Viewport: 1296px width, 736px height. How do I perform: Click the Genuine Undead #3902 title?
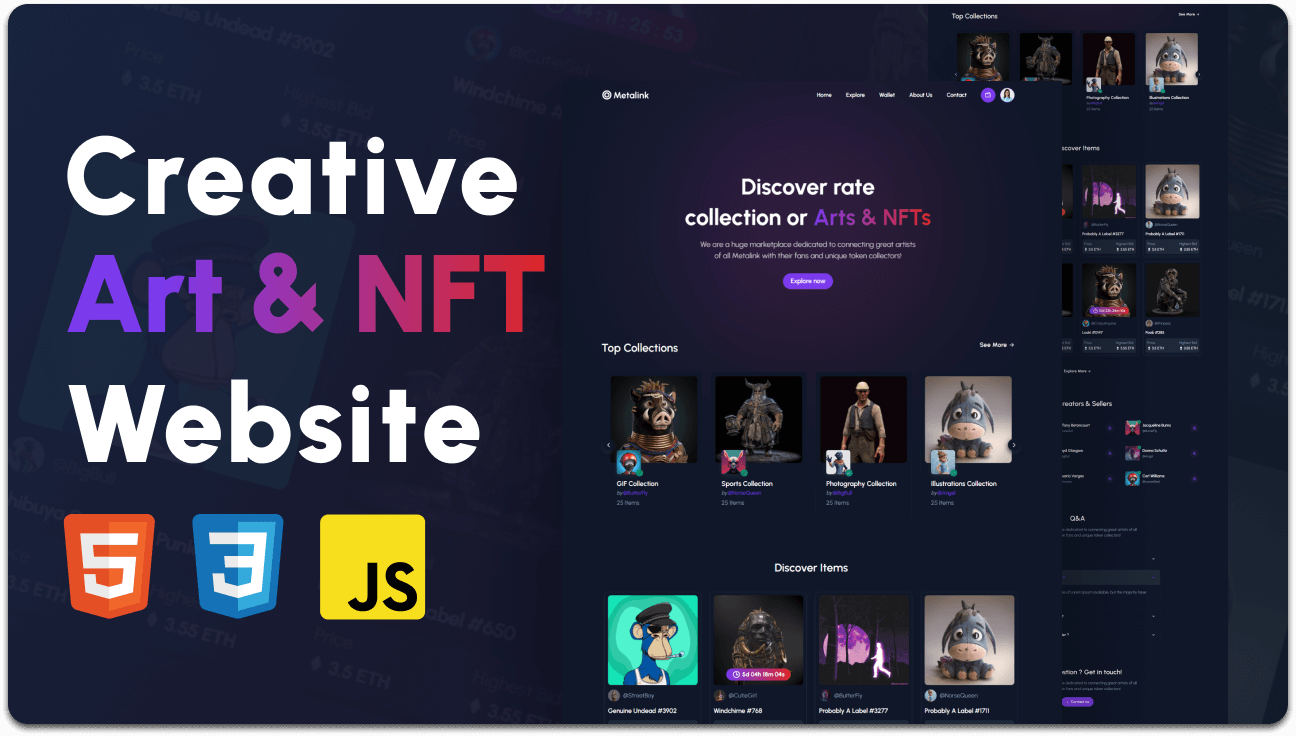642,711
